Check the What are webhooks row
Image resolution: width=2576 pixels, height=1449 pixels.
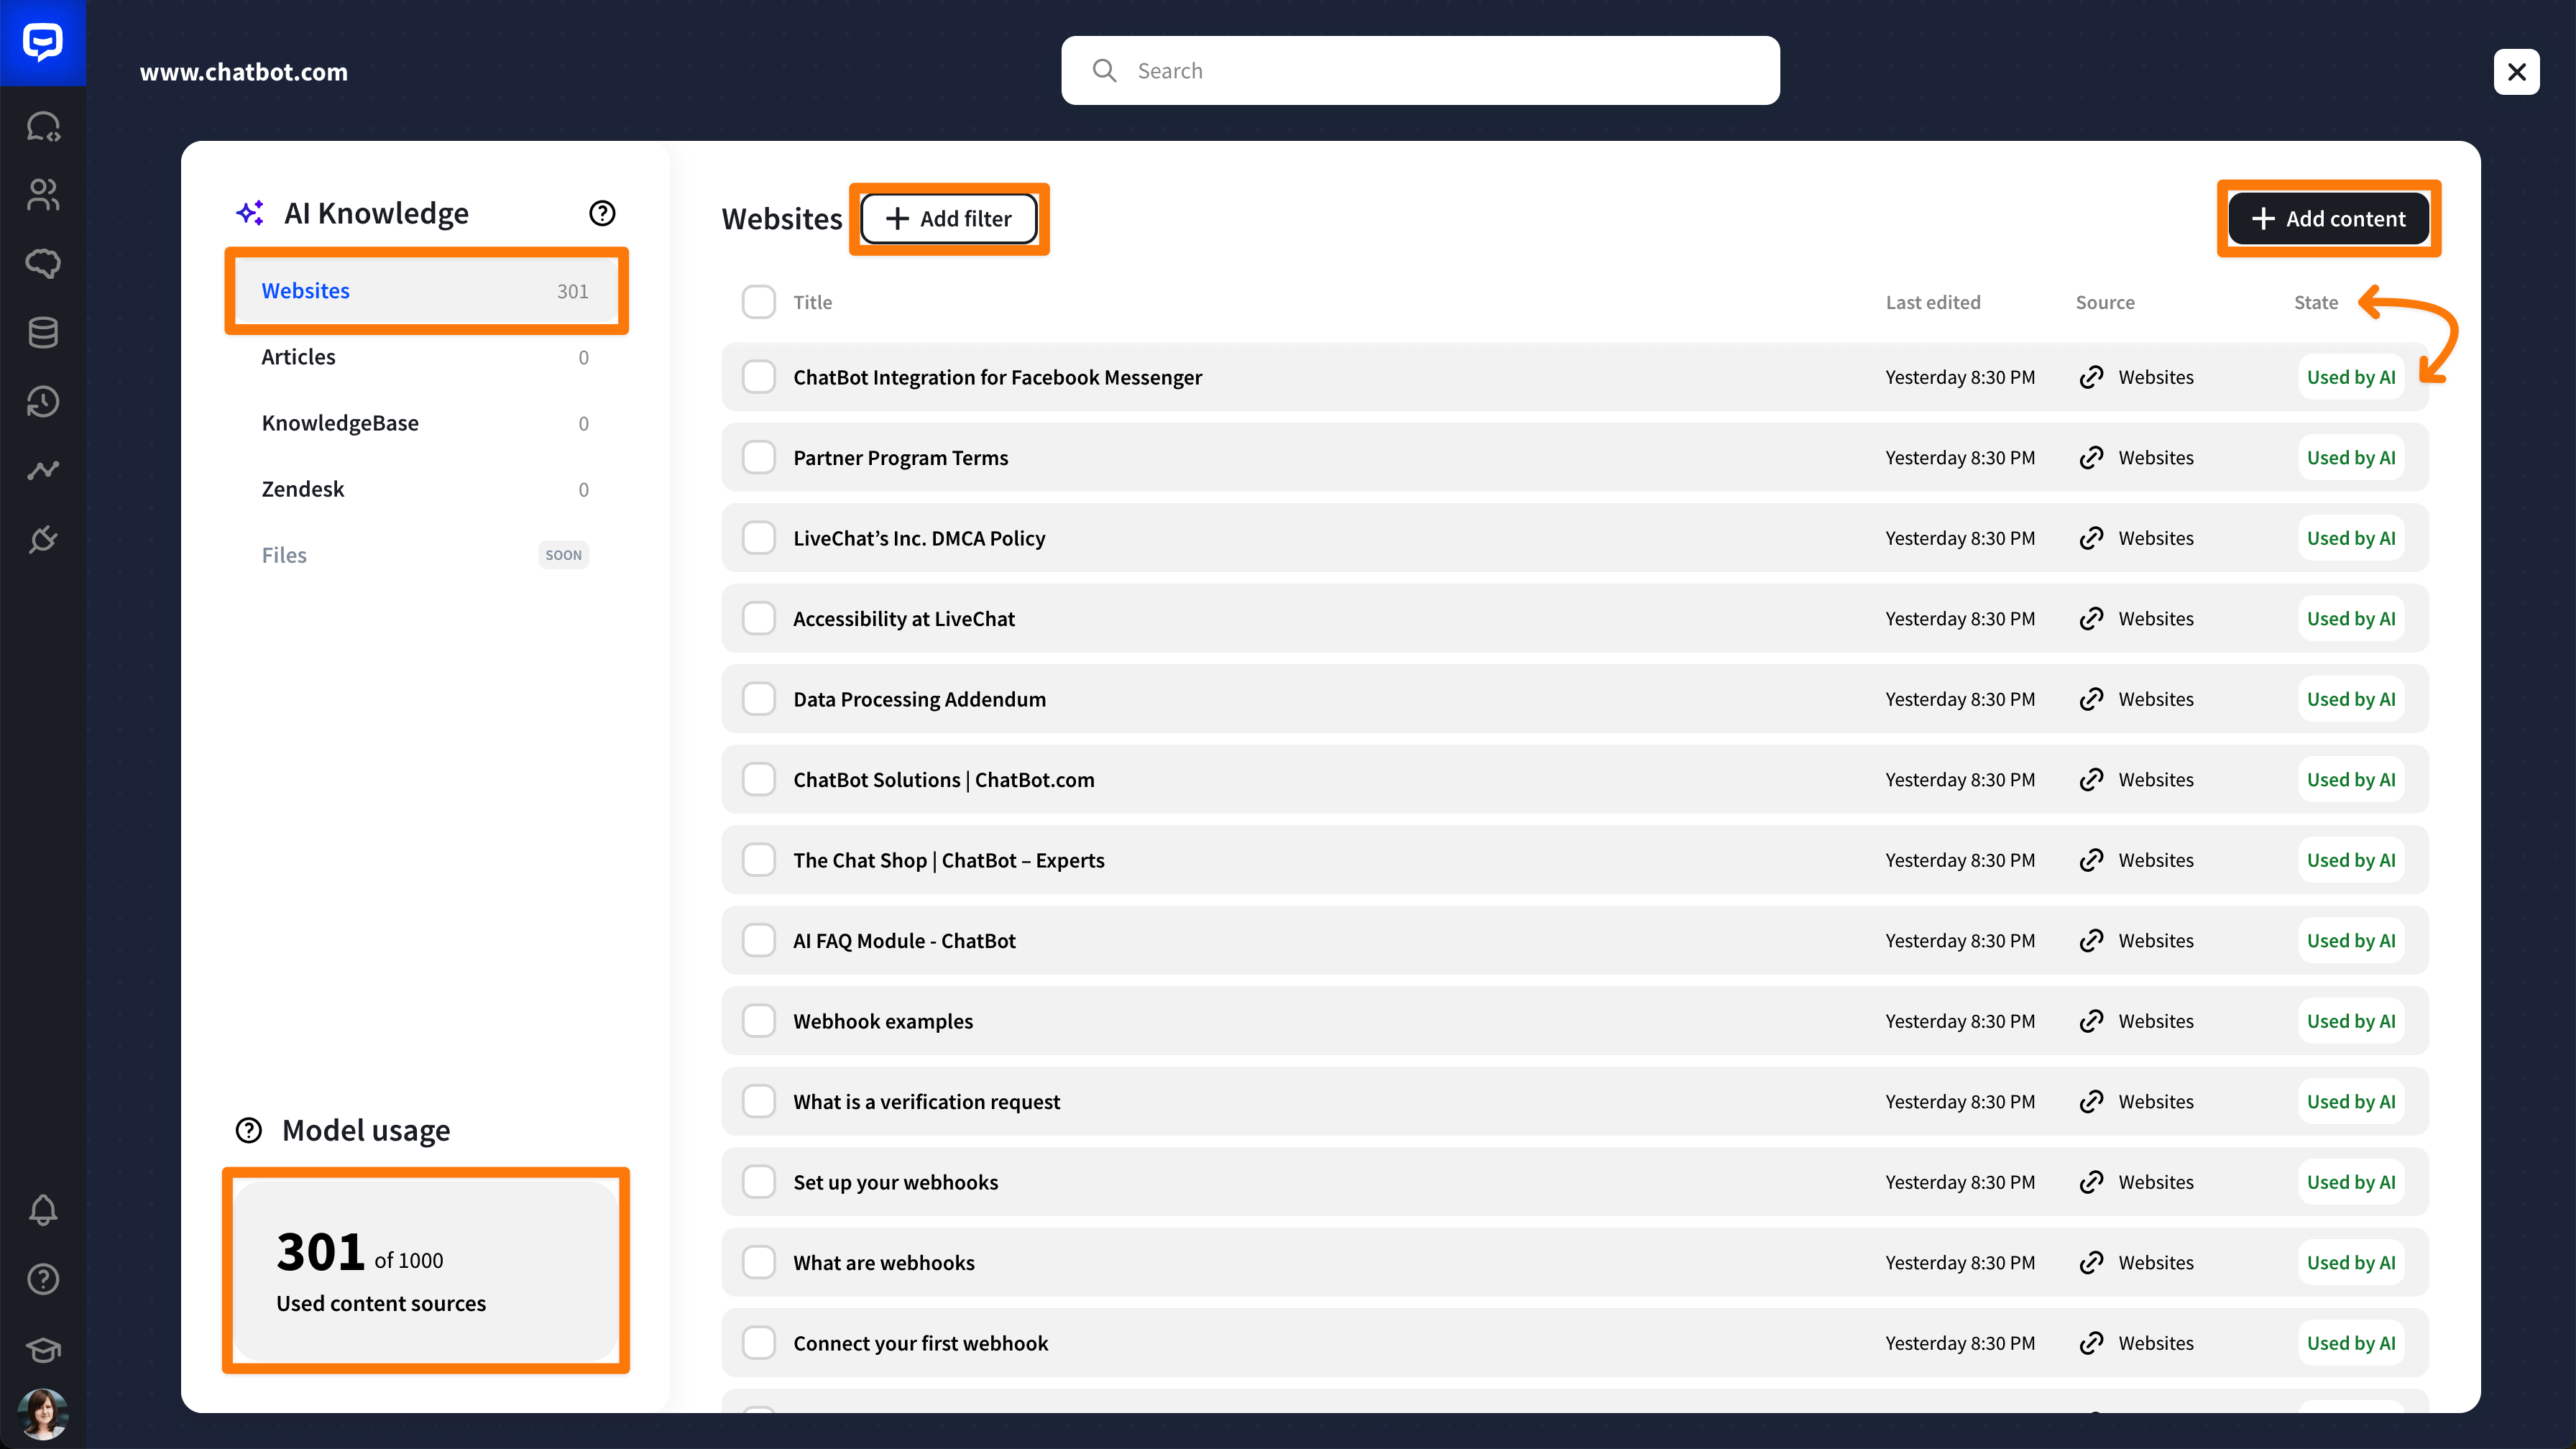[759, 1263]
